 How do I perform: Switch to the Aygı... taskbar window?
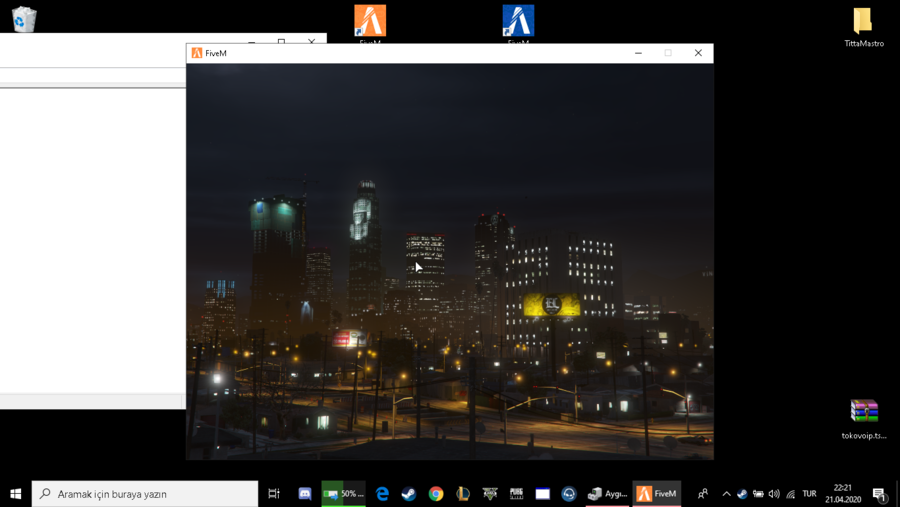pos(608,494)
